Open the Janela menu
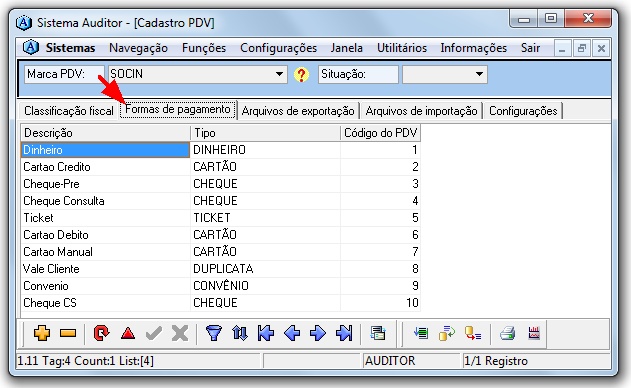Screen dimensions: 631x388 tap(346, 48)
